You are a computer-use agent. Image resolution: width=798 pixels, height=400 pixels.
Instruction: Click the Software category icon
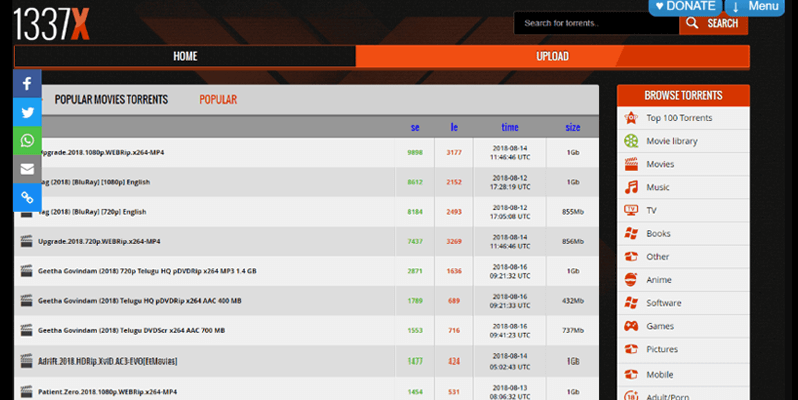coord(631,303)
